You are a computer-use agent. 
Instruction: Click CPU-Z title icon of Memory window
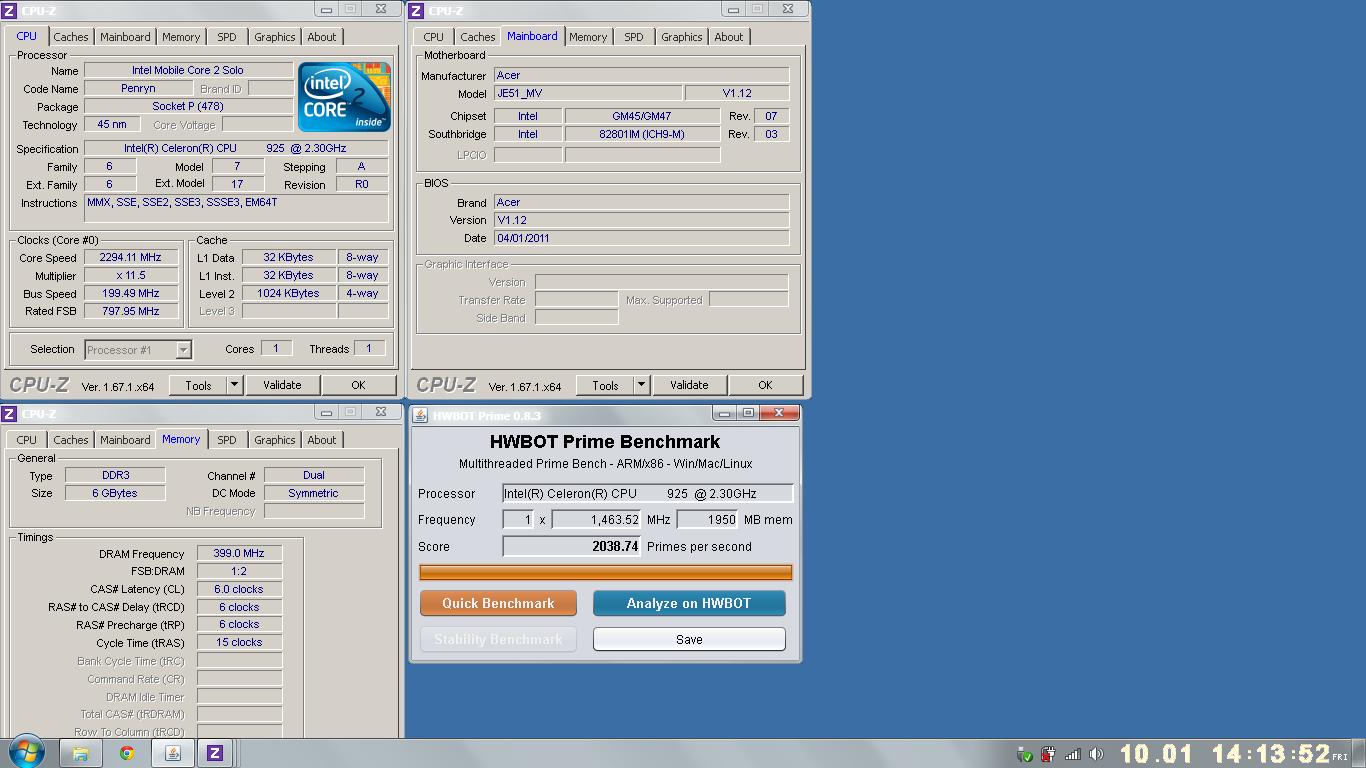click(x=11, y=413)
